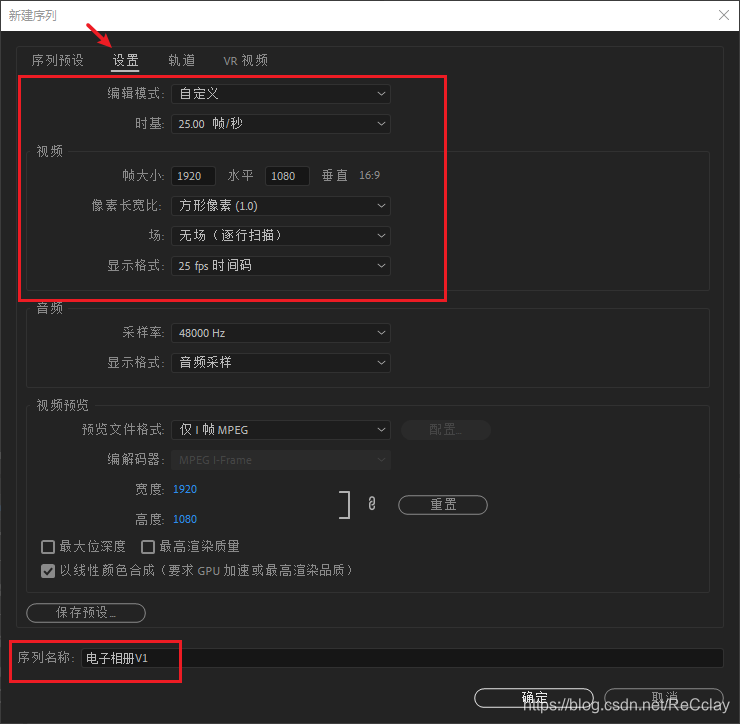Enable 最大位深度 checkbox
This screenshot has height=724, width=740.
click(48, 547)
